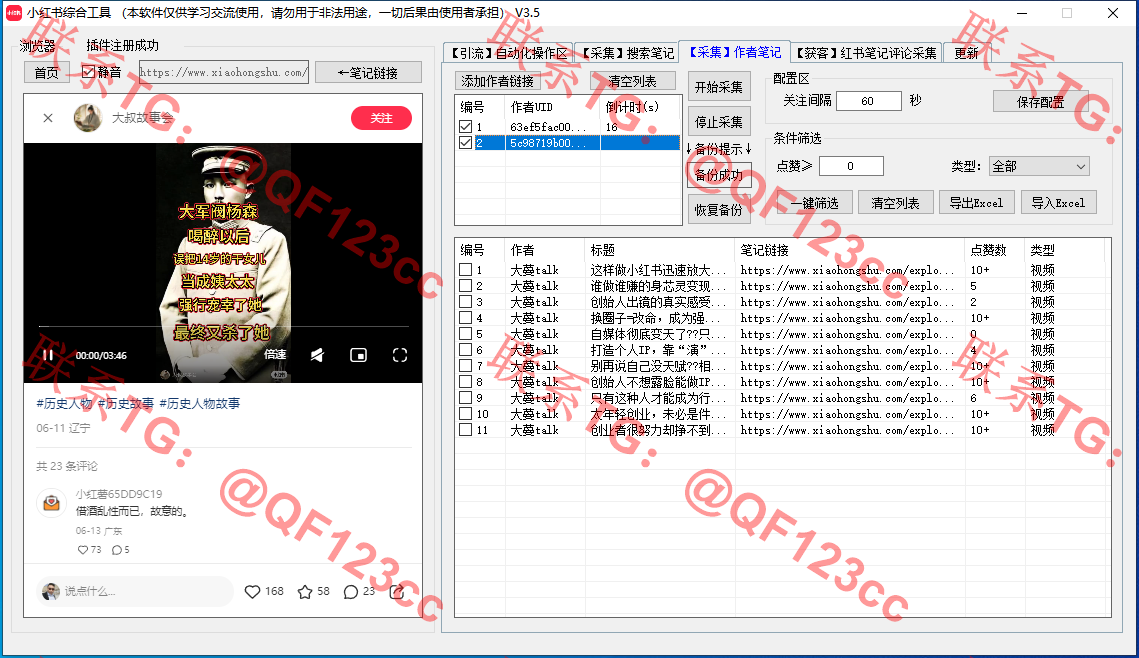Click the 插件注册成功 status text
This screenshot has height=658, width=1139.
(122, 45)
